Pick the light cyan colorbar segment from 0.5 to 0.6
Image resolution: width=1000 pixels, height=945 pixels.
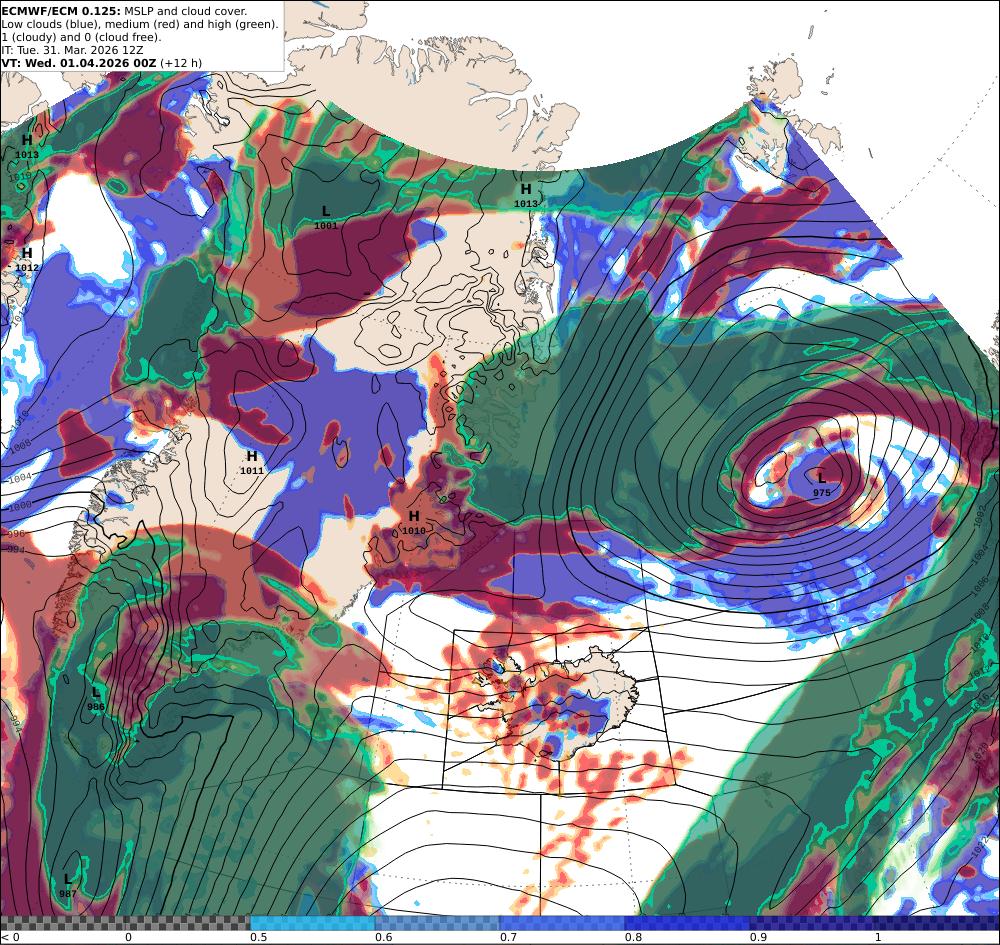pos(312,923)
